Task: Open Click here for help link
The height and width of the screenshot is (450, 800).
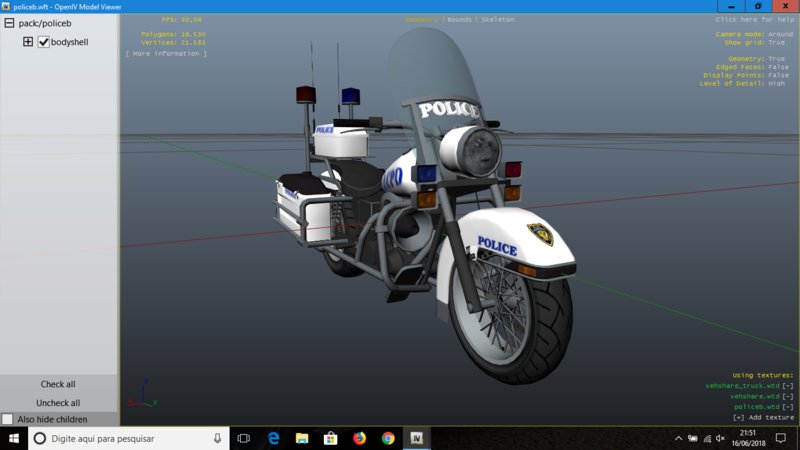Action: click(x=755, y=19)
